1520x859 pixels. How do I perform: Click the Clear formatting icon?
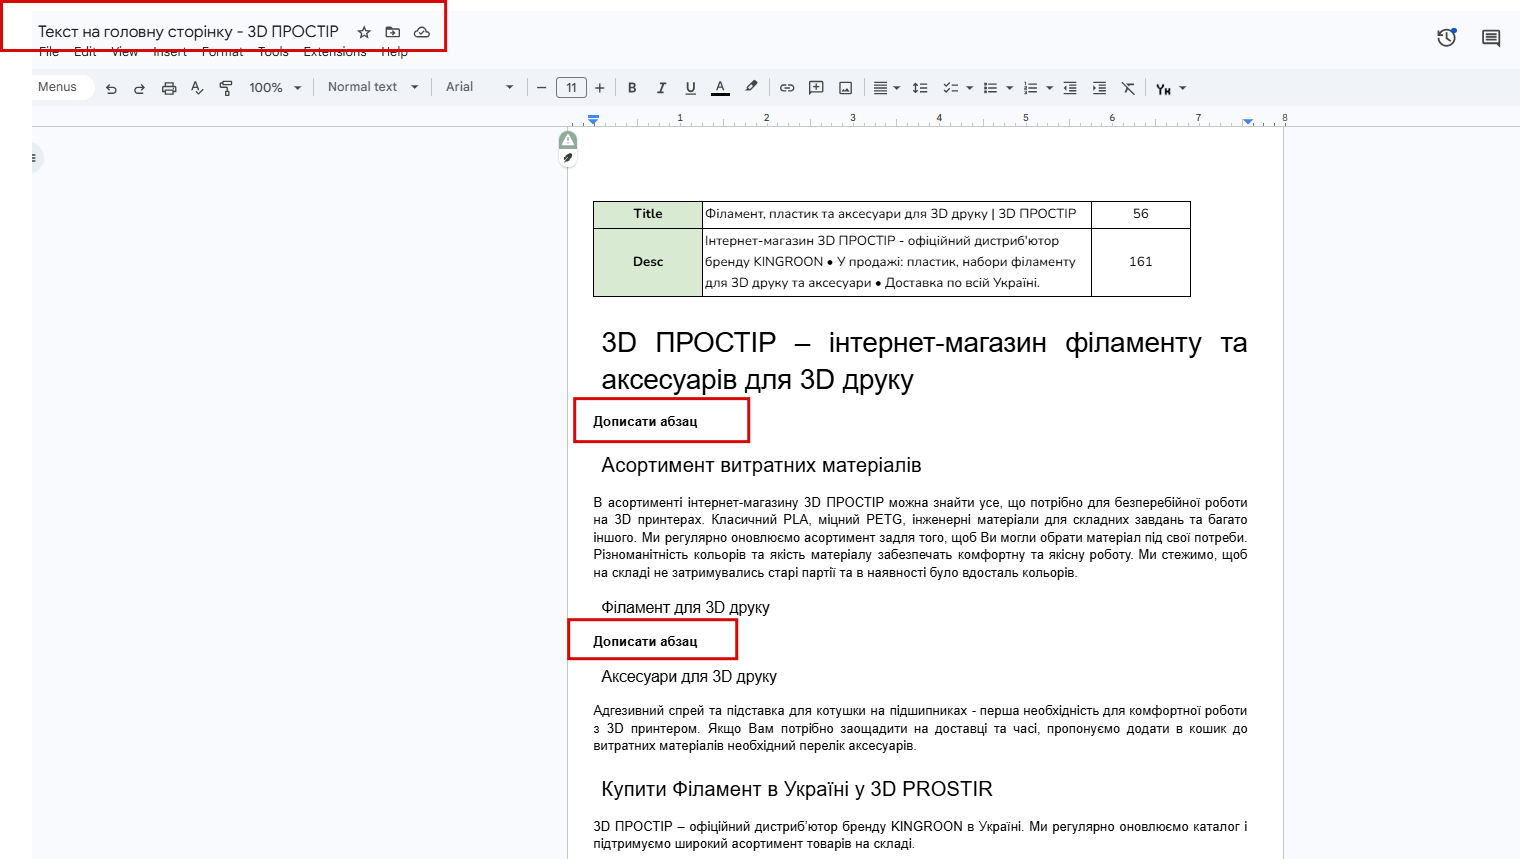[1128, 88]
